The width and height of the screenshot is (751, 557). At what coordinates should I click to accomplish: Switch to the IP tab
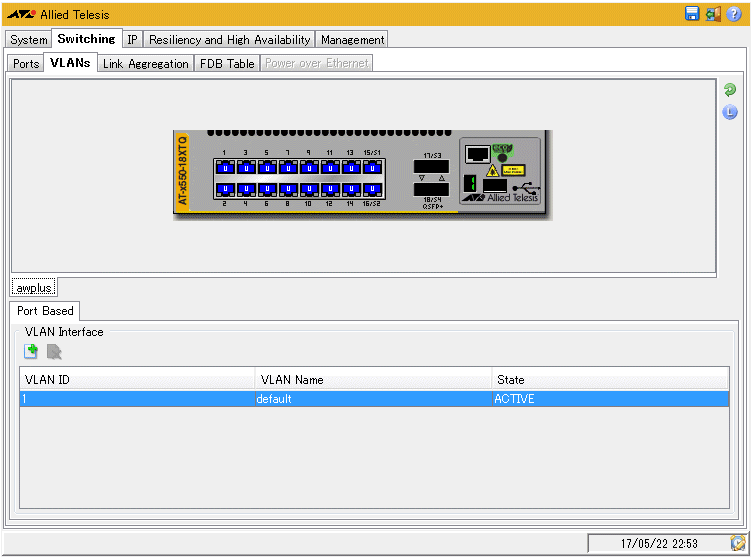click(x=132, y=40)
